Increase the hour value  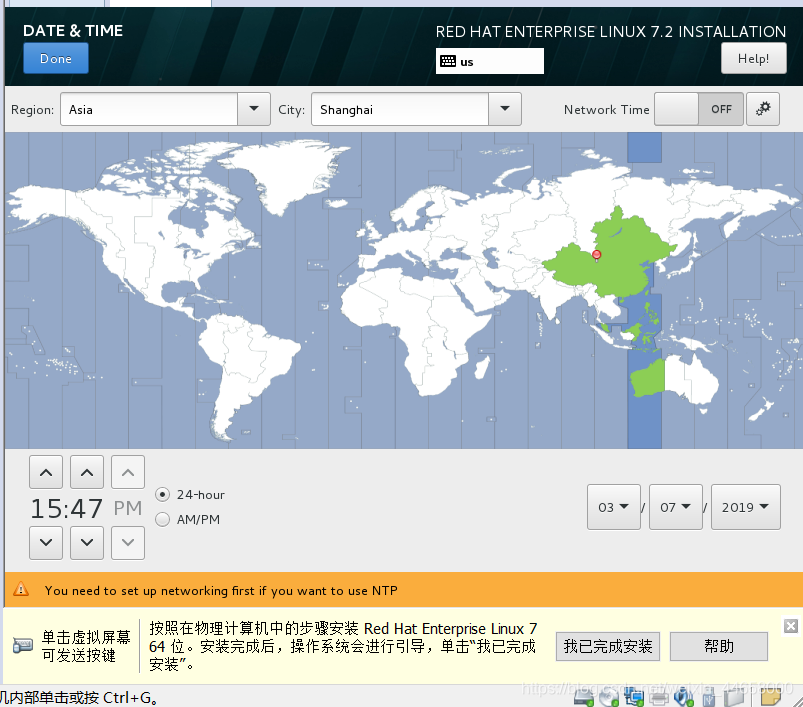[x=46, y=472]
